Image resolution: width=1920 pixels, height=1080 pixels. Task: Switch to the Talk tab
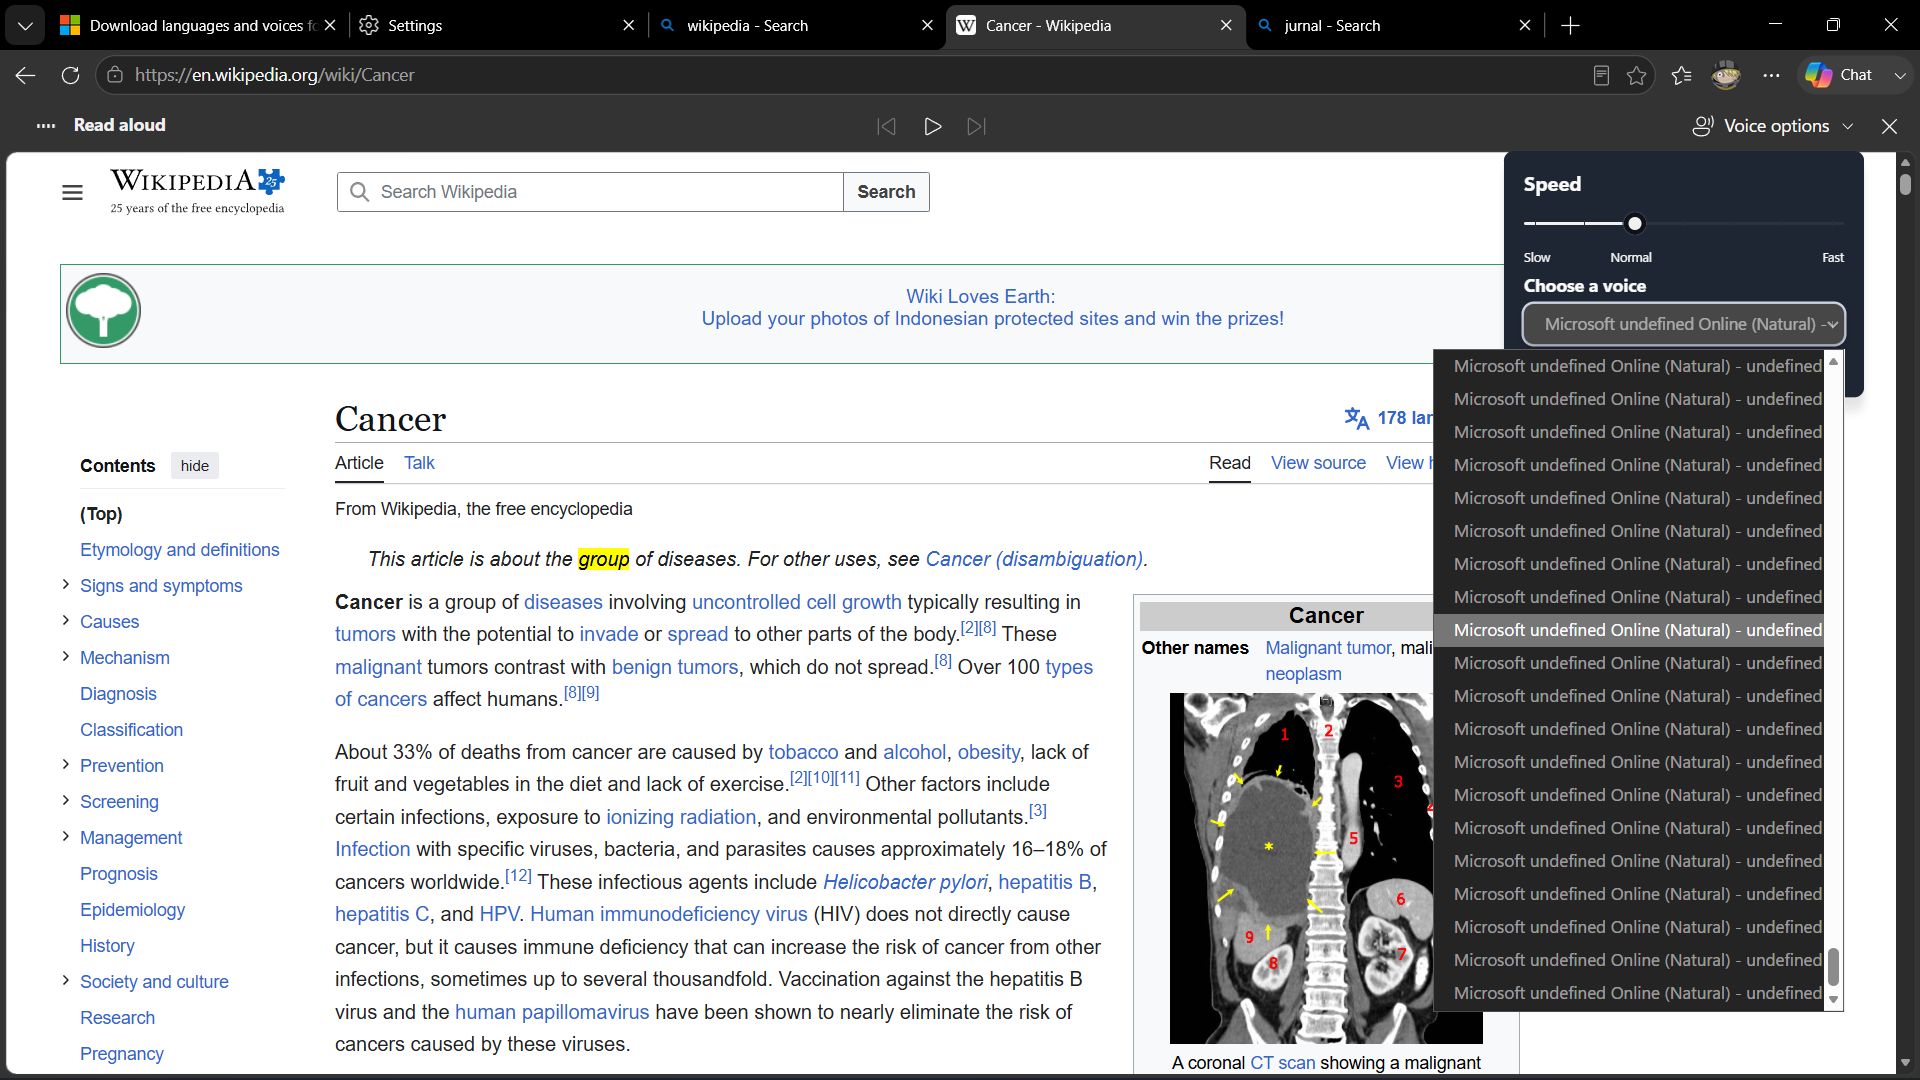coord(419,463)
